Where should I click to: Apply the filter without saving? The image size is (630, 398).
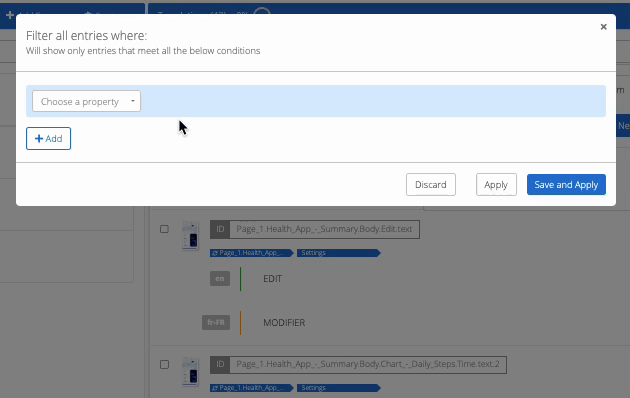496,185
